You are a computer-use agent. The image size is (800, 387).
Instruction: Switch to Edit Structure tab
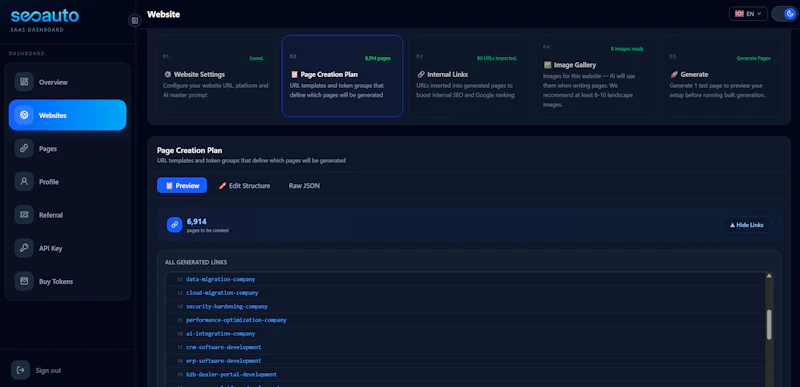pyautogui.click(x=244, y=186)
